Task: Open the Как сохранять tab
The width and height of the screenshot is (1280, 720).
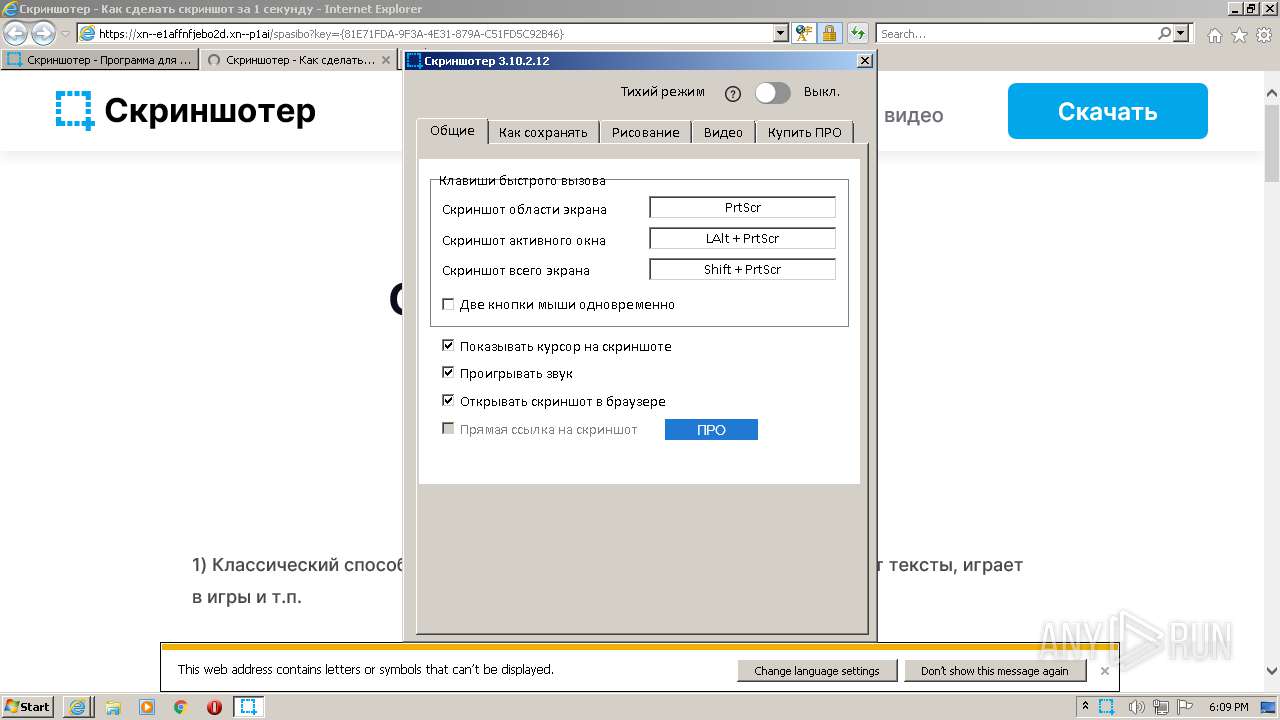Action: [543, 132]
